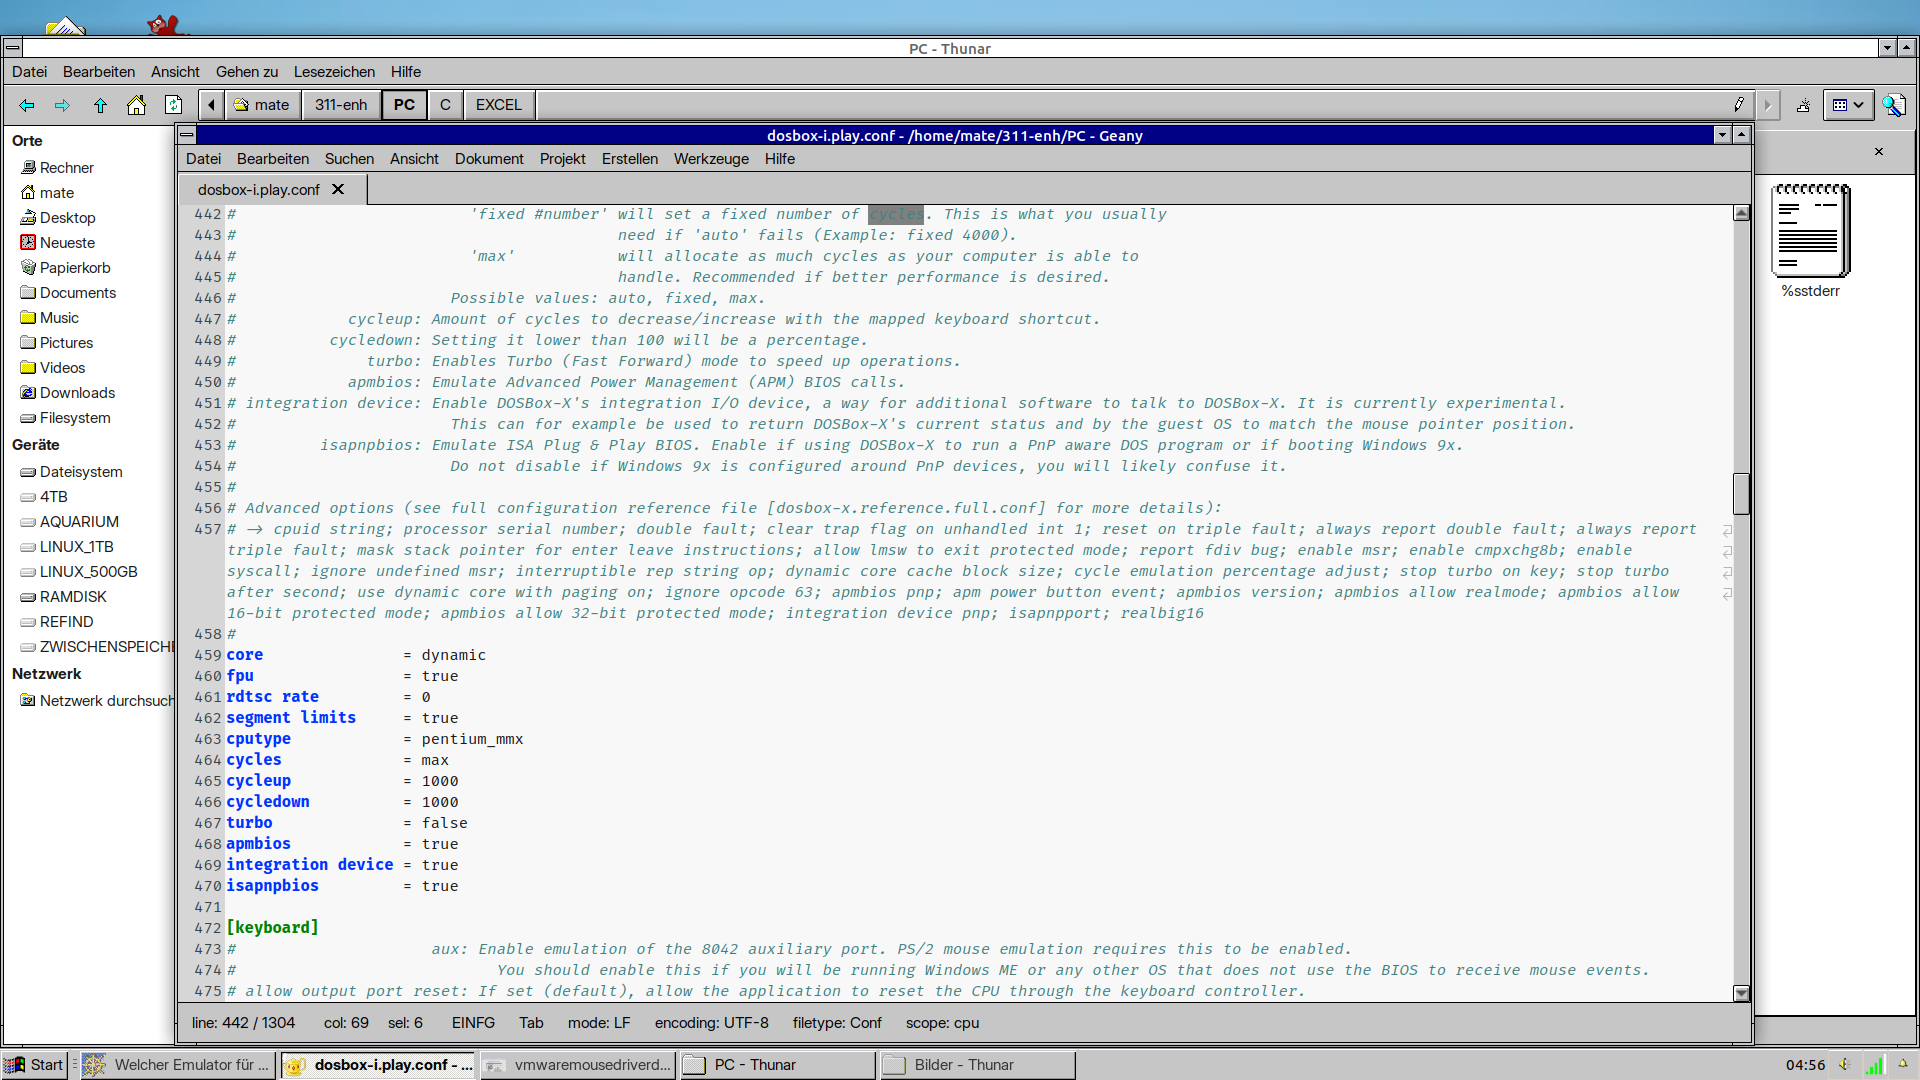Open network signal indicator in tray
This screenshot has height=1080, width=1920.
coord(1875,1065)
